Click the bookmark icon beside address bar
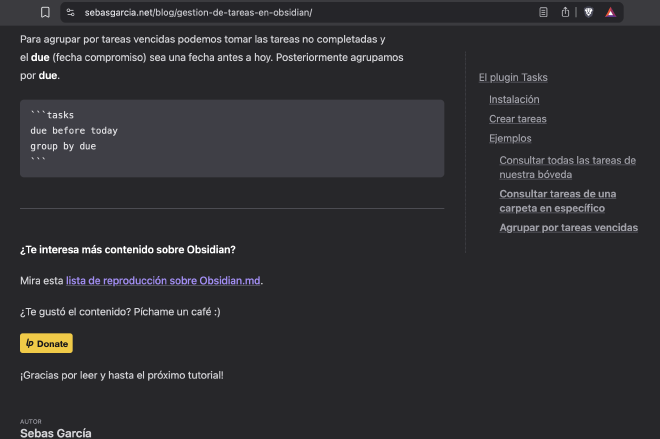 click(x=45, y=13)
